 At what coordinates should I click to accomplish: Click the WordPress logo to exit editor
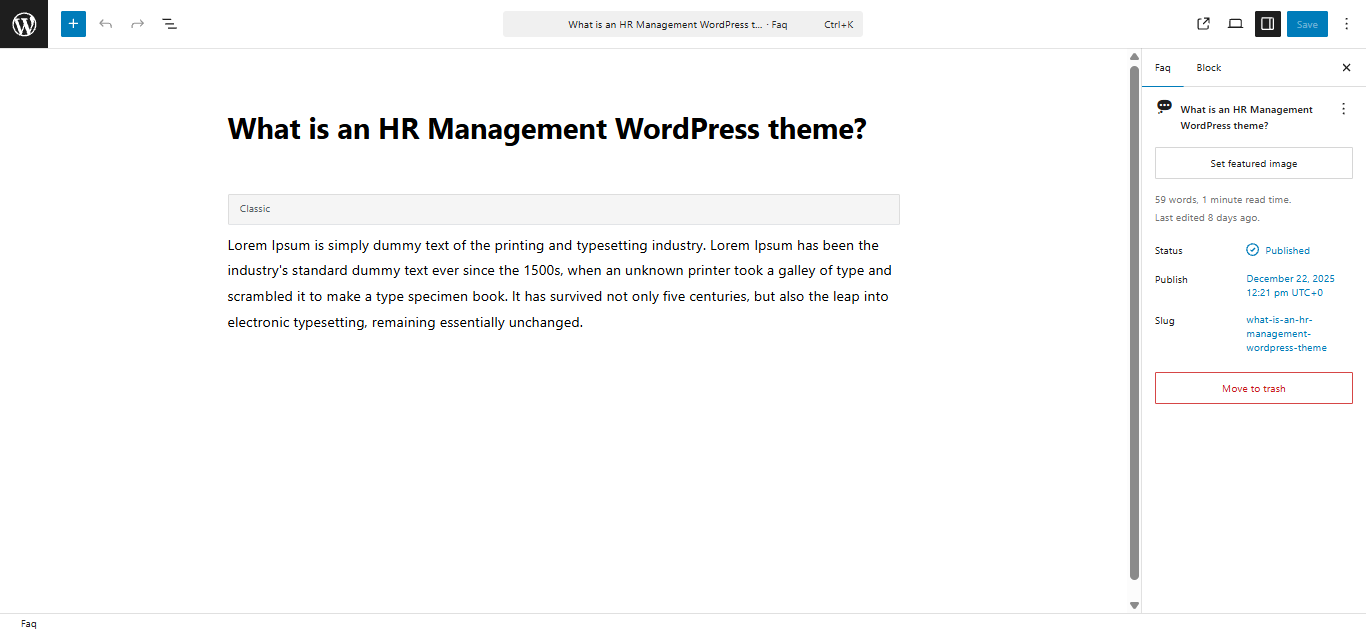(24, 24)
